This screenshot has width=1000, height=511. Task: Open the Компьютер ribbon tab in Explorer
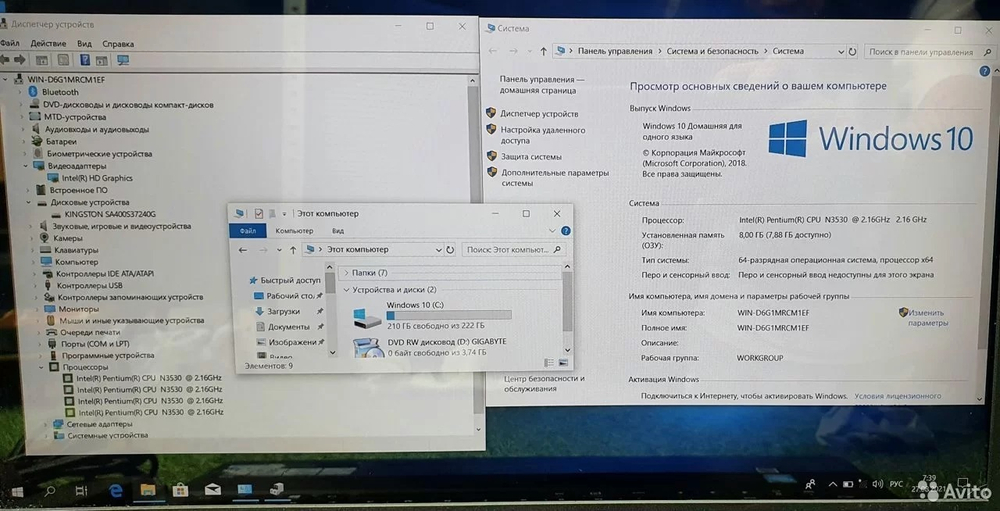coord(294,231)
